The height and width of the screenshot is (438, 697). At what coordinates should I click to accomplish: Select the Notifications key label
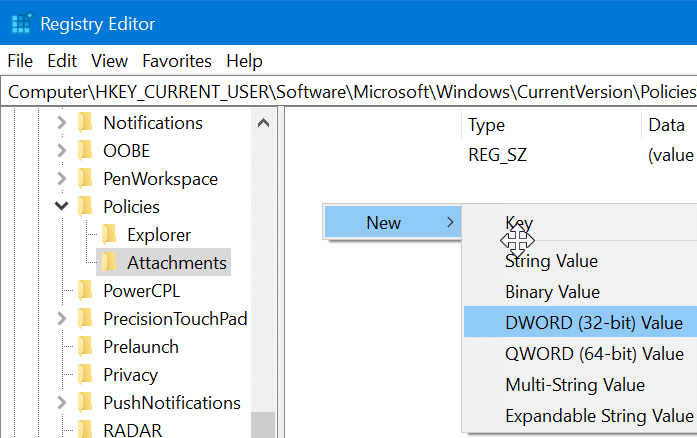pyautogui.click(x=153, y=123)
